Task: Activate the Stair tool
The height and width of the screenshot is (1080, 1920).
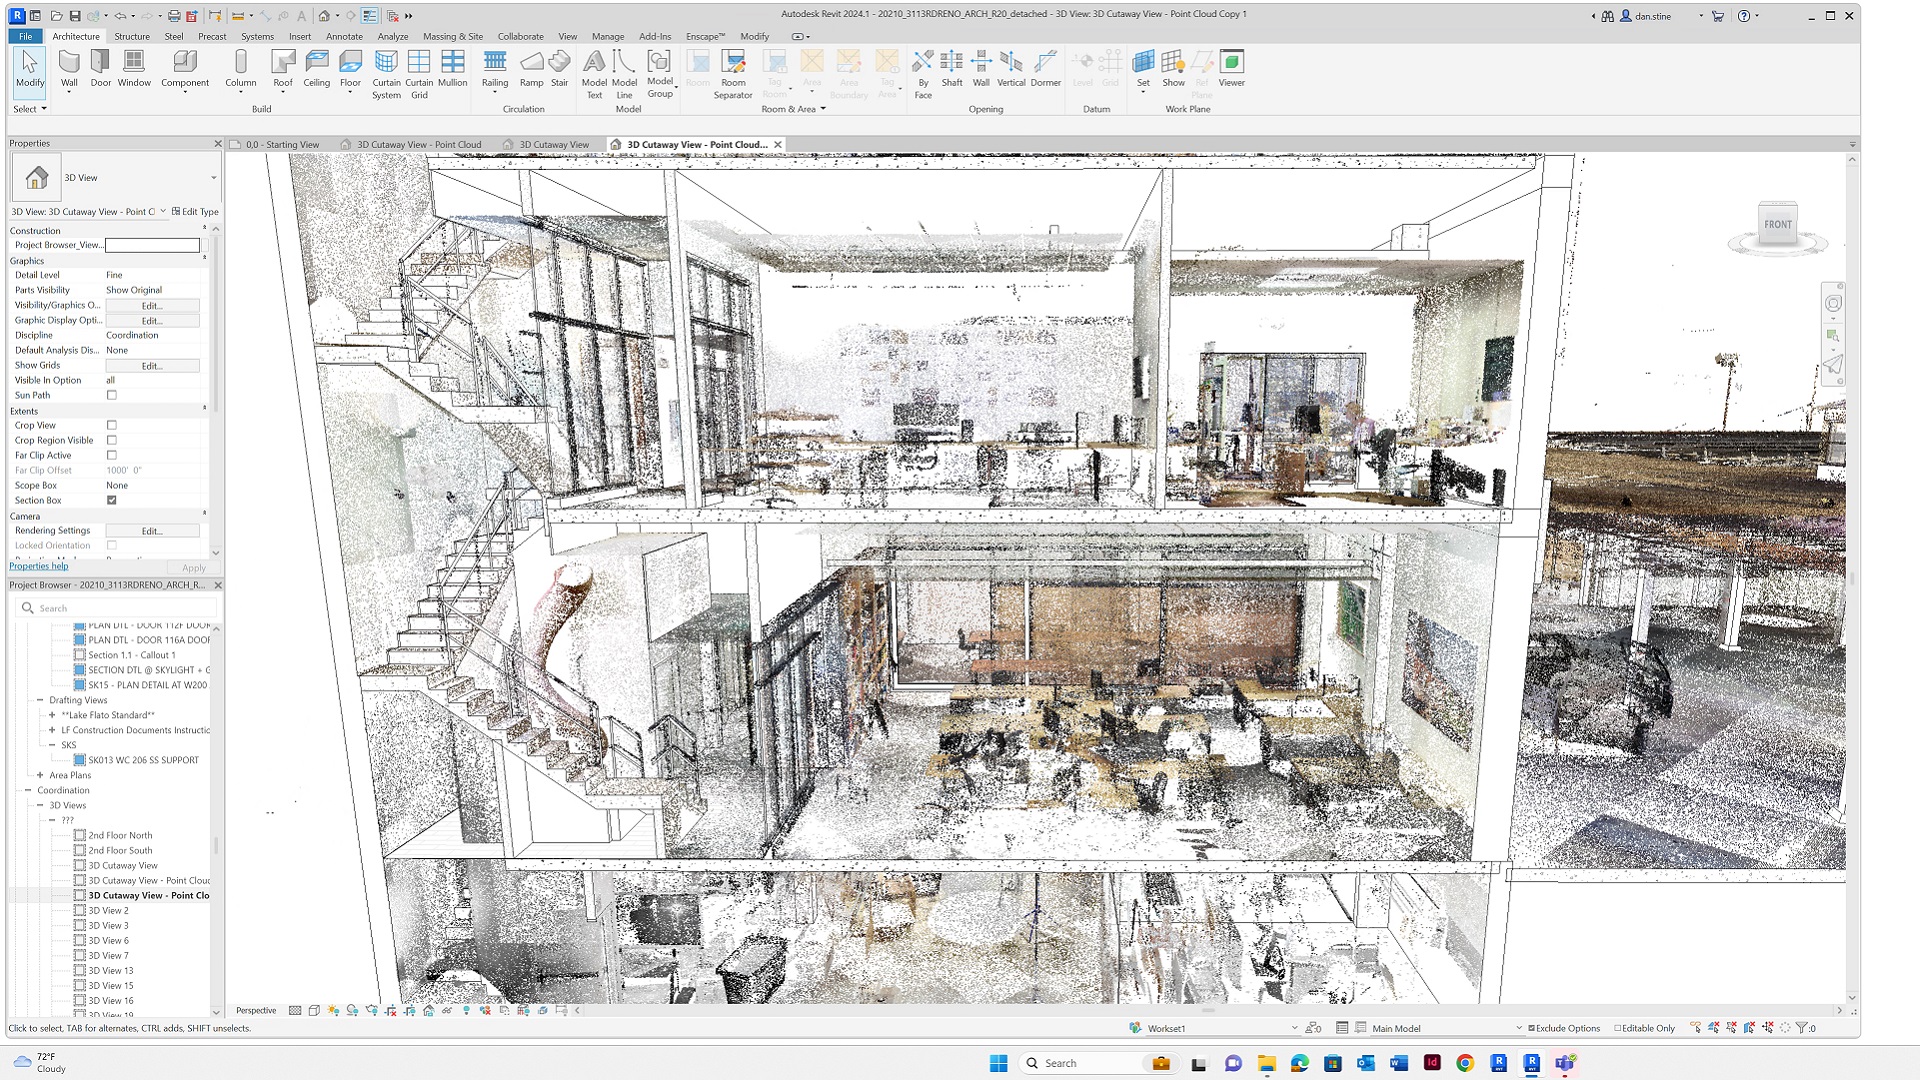Action: [x=559, y=70]
